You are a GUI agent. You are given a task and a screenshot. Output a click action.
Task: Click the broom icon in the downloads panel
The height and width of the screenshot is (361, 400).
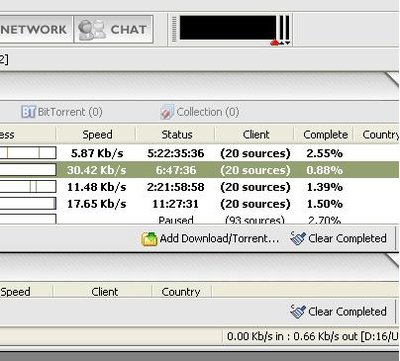point(298,238)
